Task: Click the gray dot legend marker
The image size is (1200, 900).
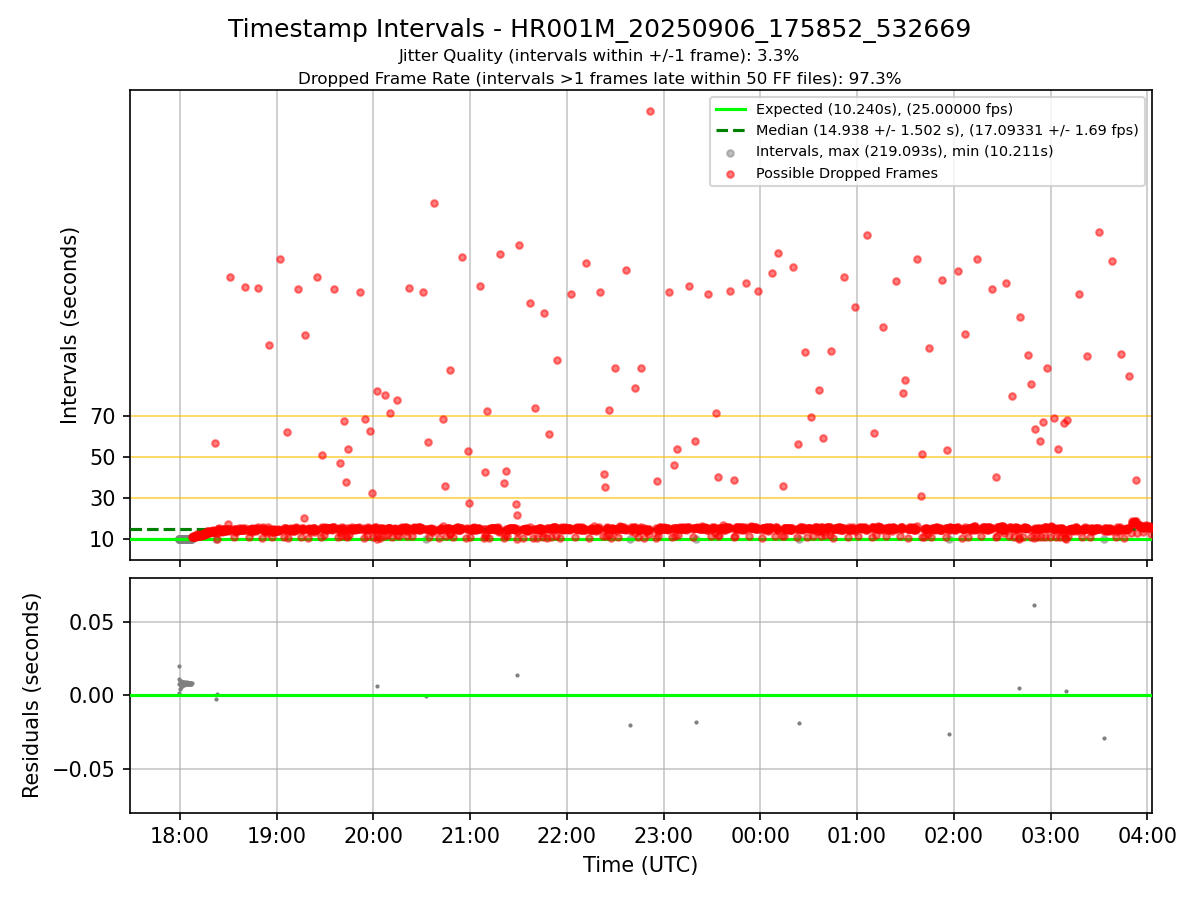Action: [731, 152]
